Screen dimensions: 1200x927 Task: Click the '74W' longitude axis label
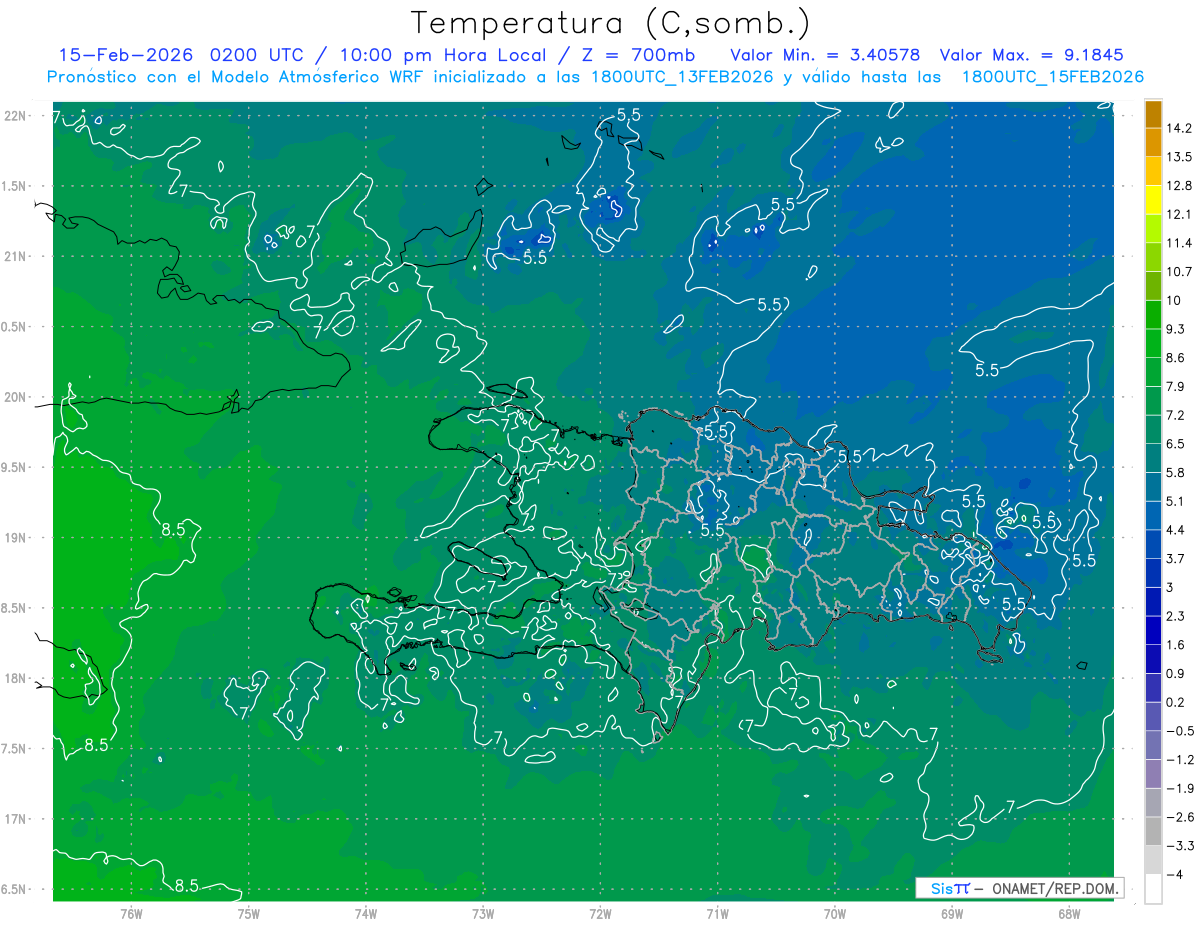(x=366, y=914)
